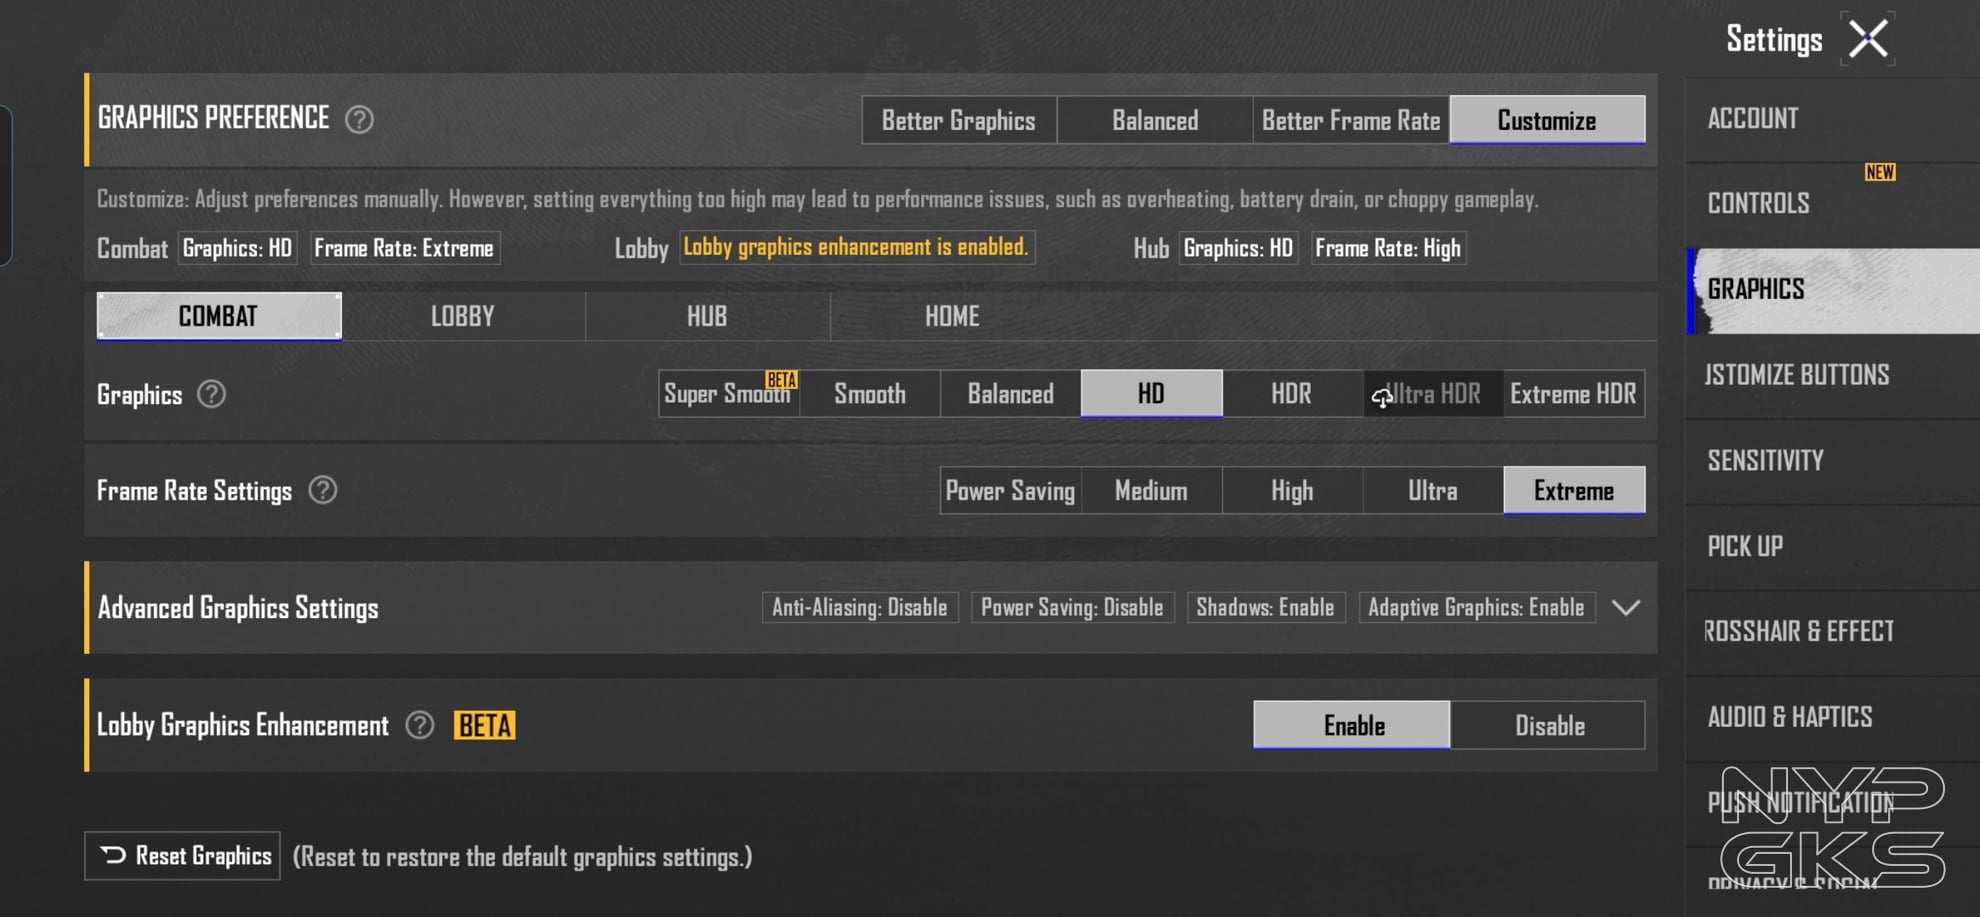Close the Settings screen with X
This screenshot has height=917, width=1980.
pyautogui.click(x=1868, y=40)
